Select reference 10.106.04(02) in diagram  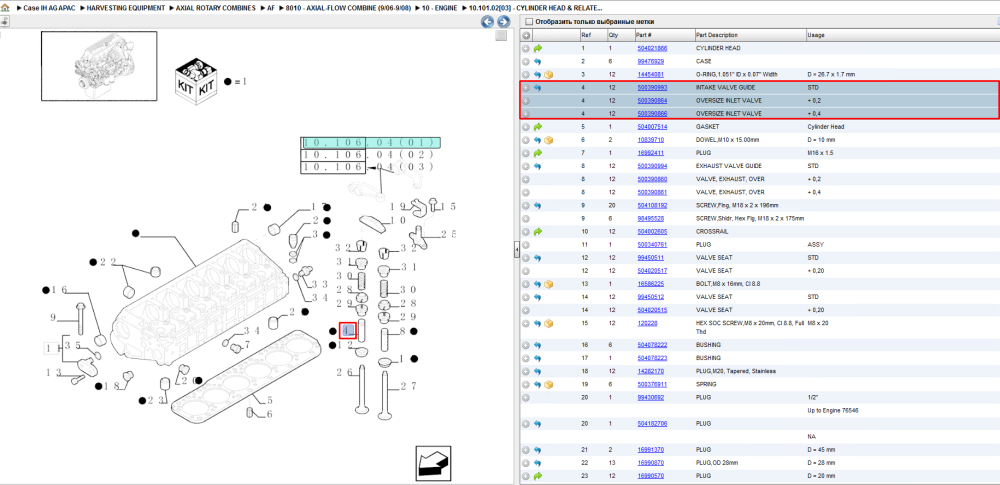coord(369,155)
